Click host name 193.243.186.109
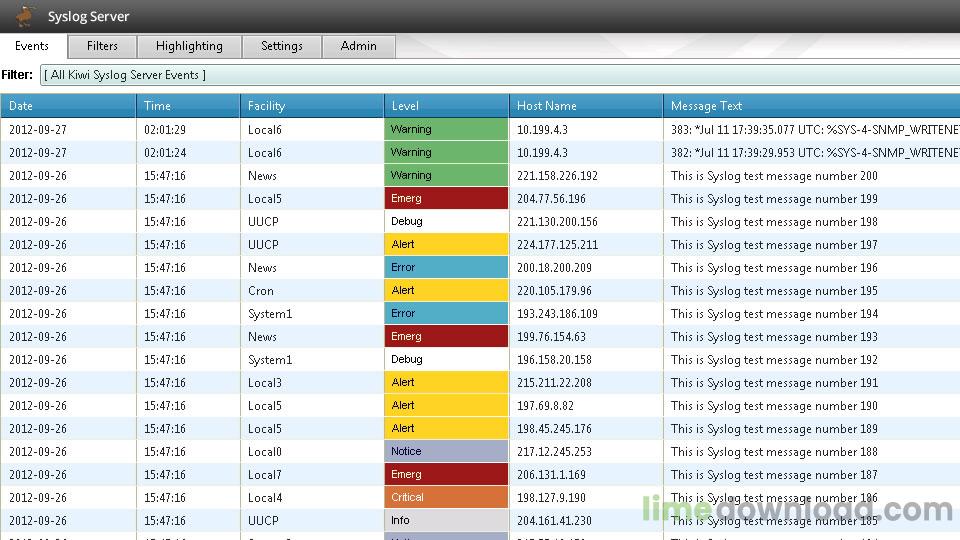The height and width of the screenshot is (540, 960). pos(557,313)
